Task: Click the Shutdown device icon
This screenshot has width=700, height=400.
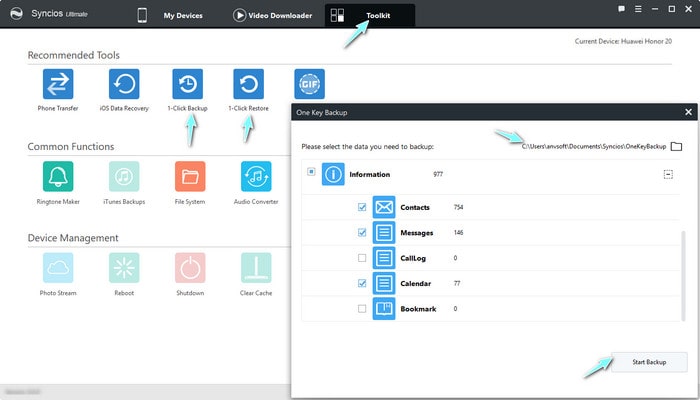Action: click(190, 268)
